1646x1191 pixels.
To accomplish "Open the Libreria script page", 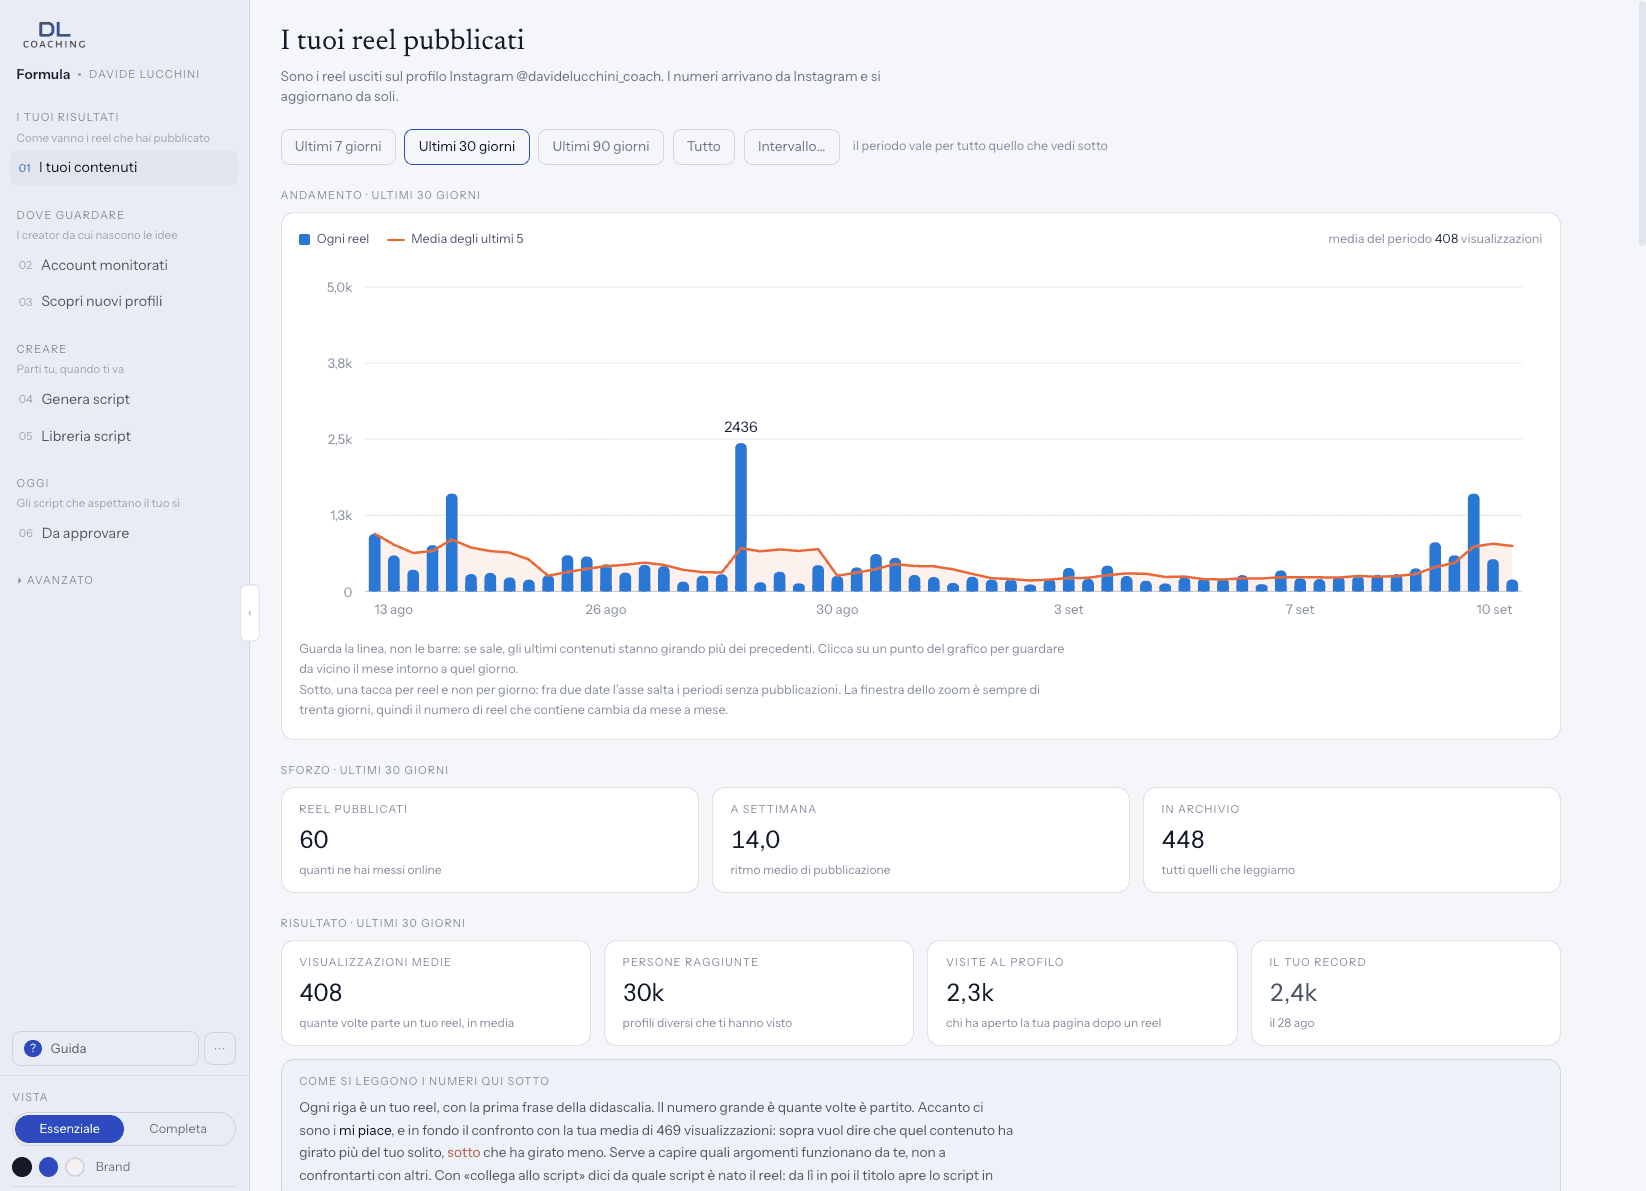I will [x=124, y=436].
